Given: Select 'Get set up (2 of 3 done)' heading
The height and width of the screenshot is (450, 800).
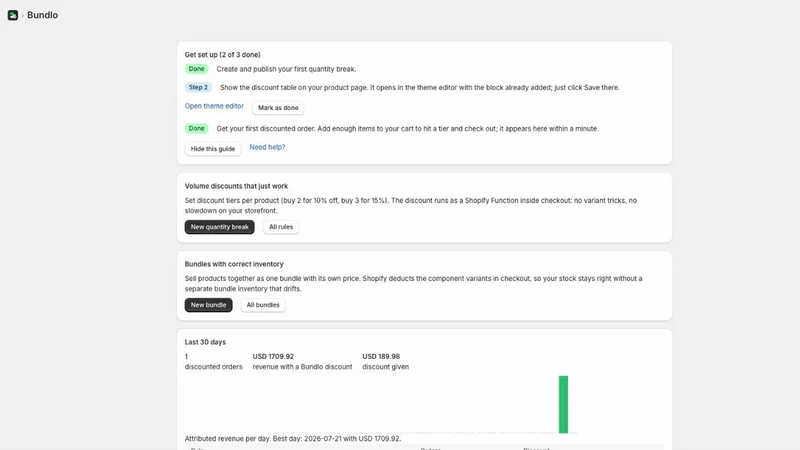Looking at the screenshot, I should coord(222,55).
